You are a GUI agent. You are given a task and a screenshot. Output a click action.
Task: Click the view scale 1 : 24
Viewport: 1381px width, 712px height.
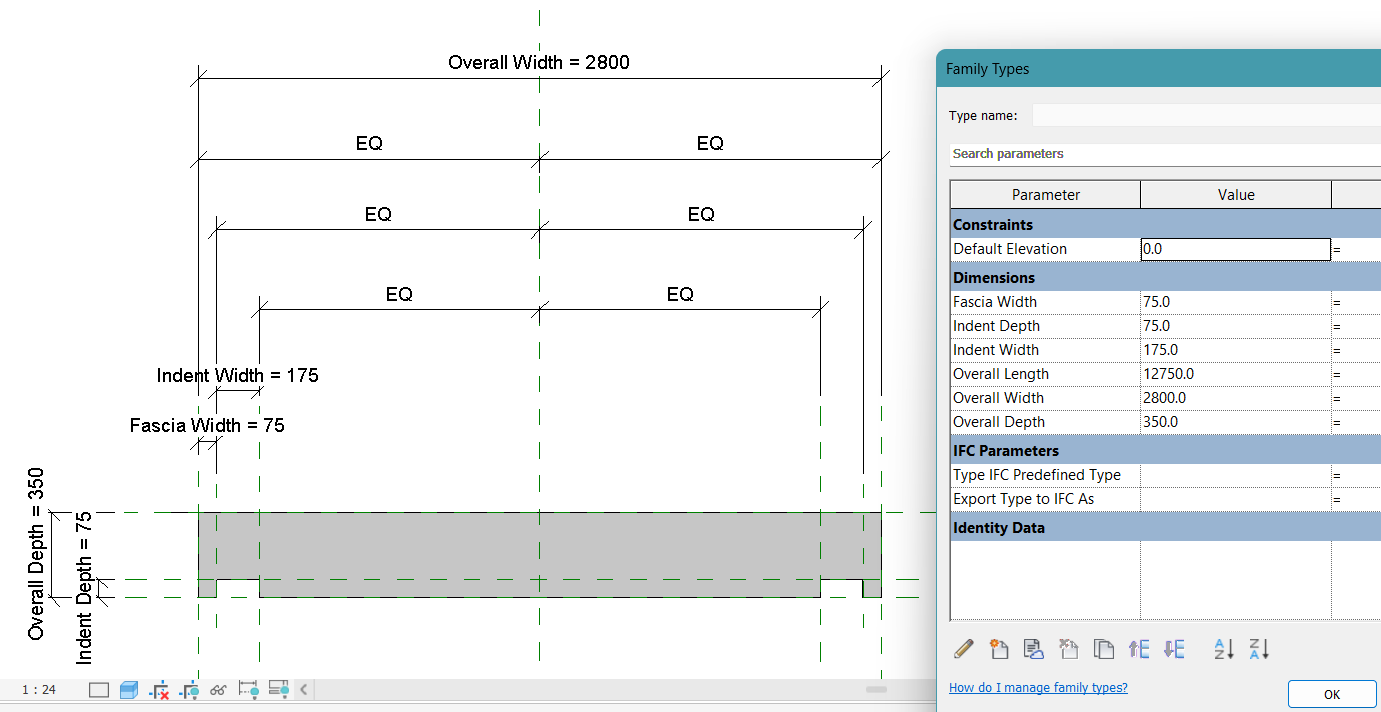tap(39, 690)
